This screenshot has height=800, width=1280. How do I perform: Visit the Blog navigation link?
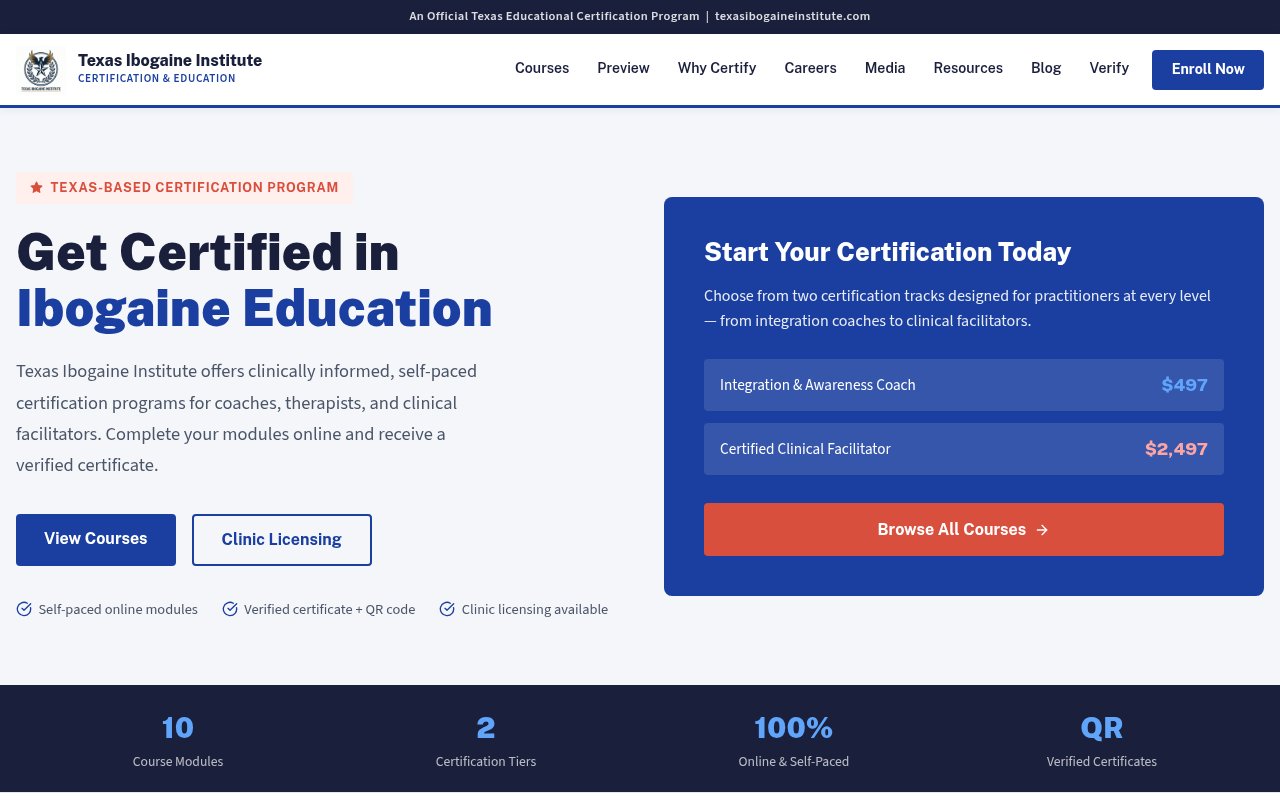tap(1046, 68)
